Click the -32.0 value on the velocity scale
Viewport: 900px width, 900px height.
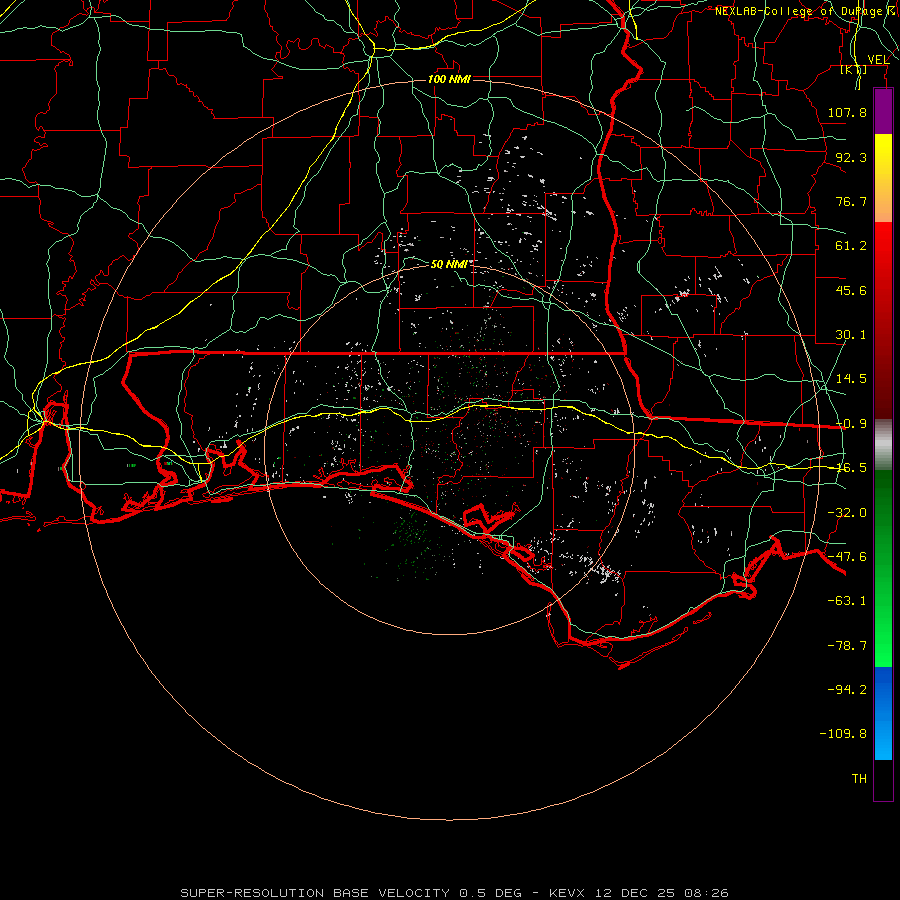pos(847,513)
